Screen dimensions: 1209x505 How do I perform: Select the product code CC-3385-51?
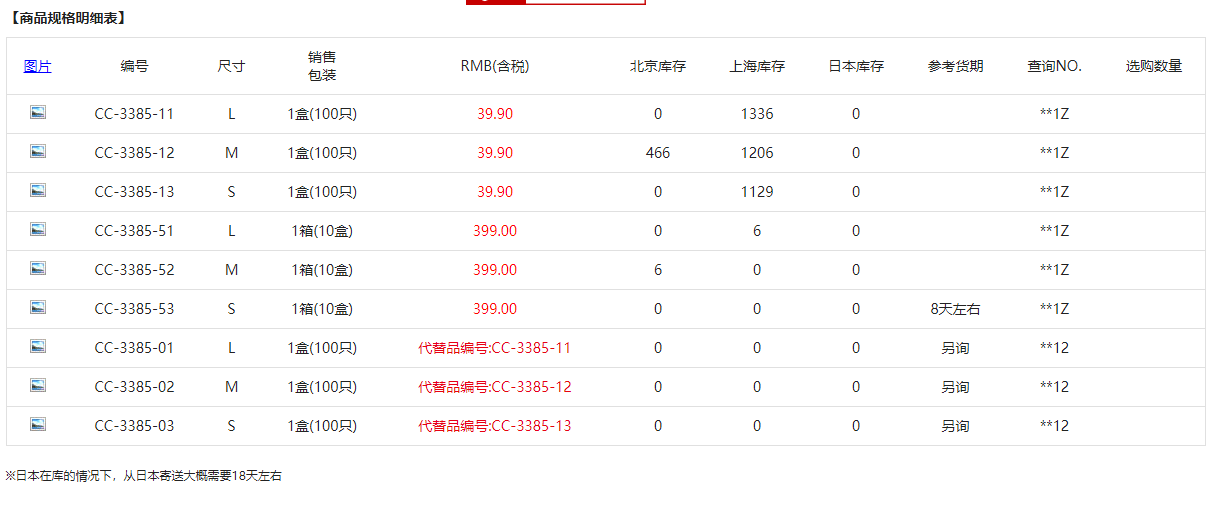click(x=134, y=231)
